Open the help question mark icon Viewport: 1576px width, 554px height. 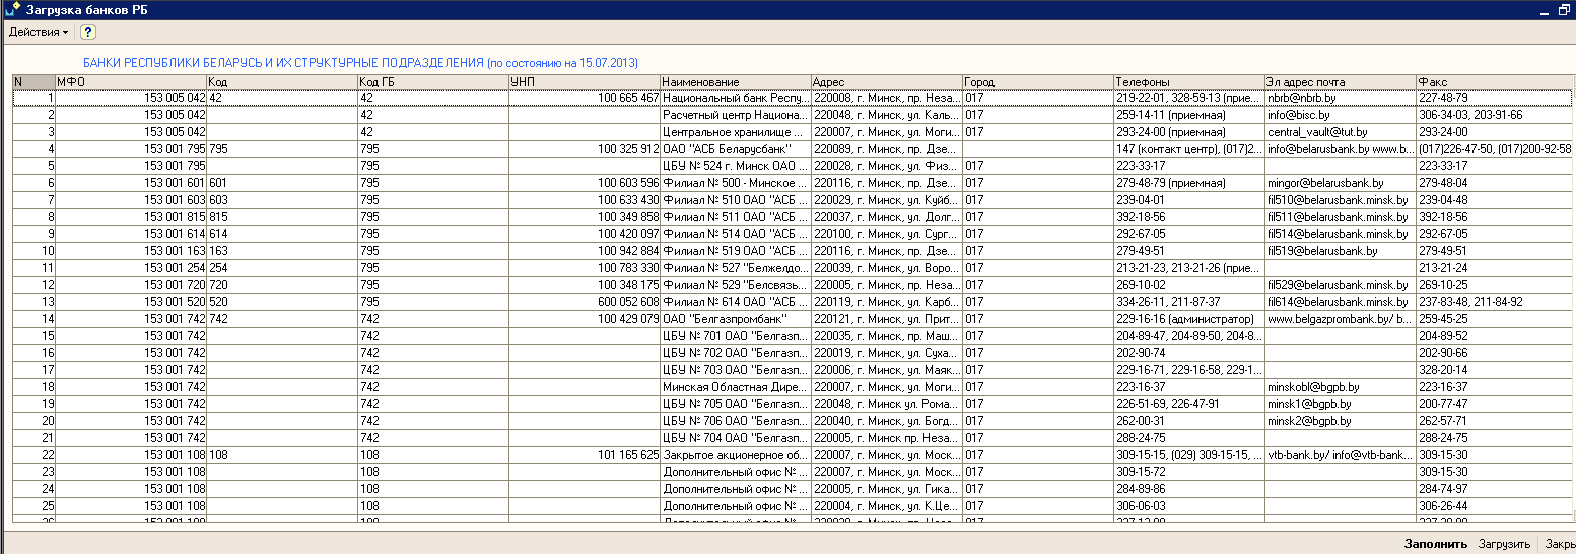(88, 32)
